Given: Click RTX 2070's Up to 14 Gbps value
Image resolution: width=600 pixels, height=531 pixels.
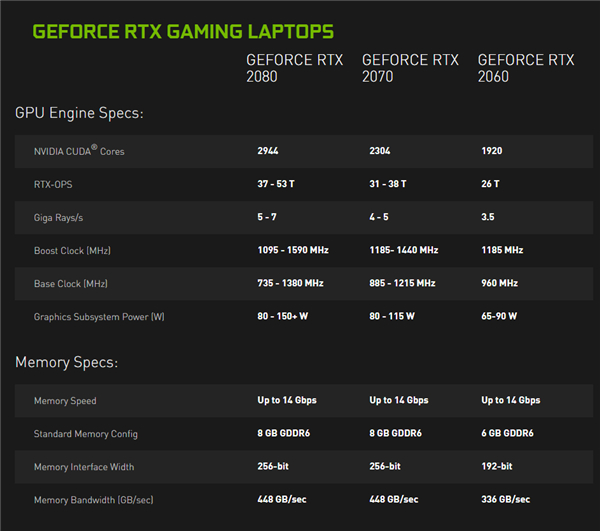Looking at the screenshot, I should 399,400.
